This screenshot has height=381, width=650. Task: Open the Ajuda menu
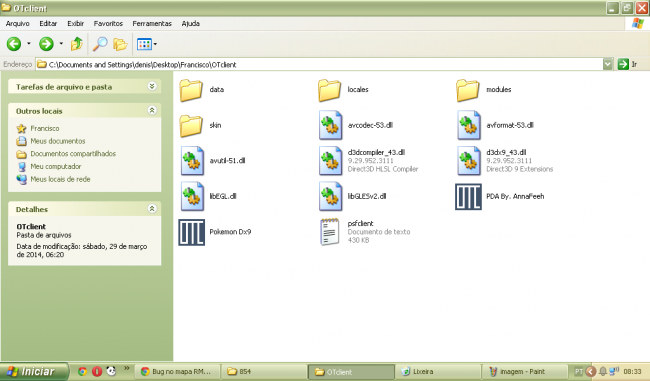191,24
